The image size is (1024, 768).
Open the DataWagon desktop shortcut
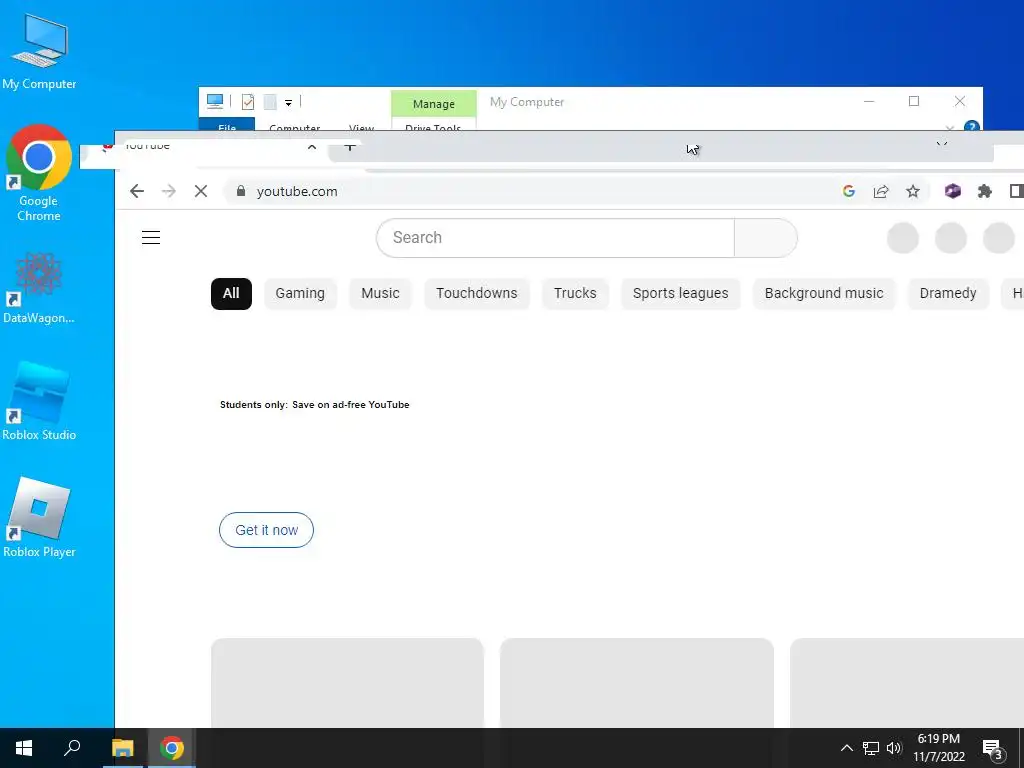click(x=39, y=289)
